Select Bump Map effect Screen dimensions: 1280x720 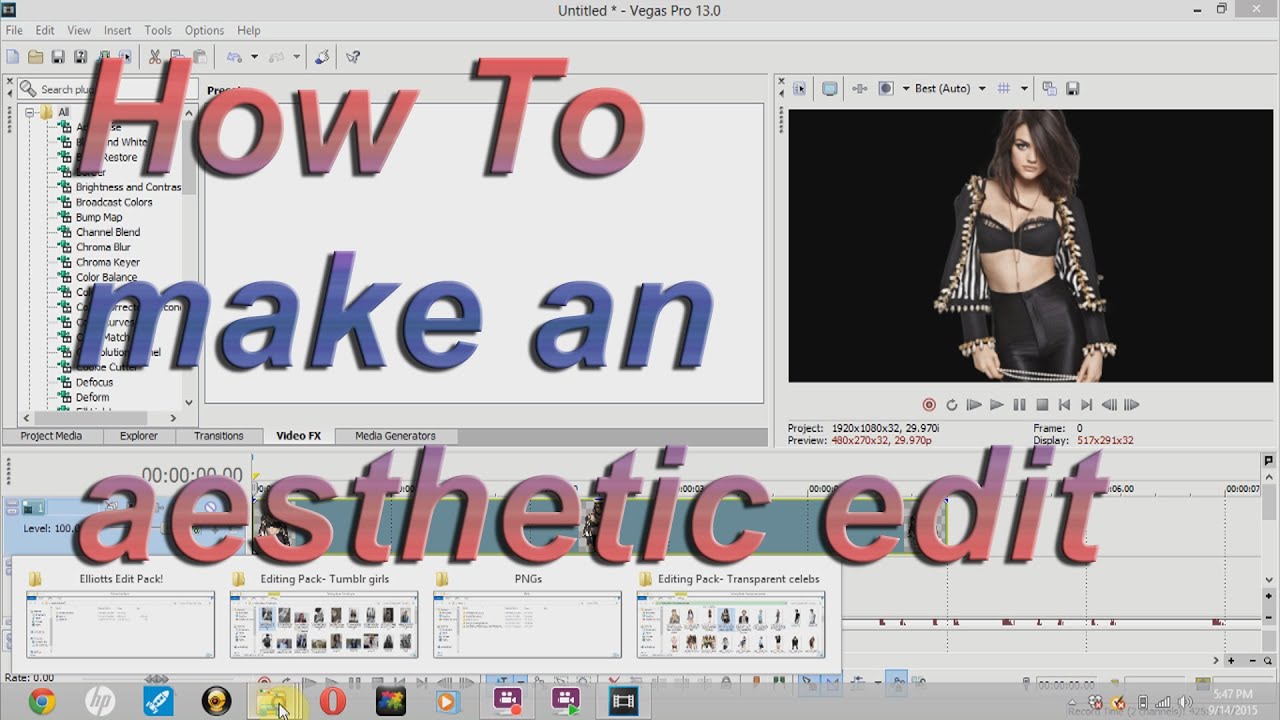(99, 217)
